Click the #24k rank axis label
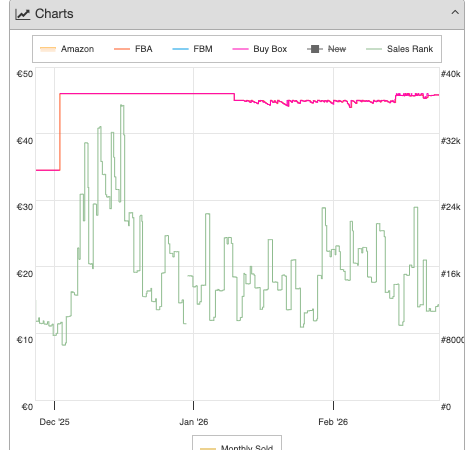 click(x=451, y=207)
